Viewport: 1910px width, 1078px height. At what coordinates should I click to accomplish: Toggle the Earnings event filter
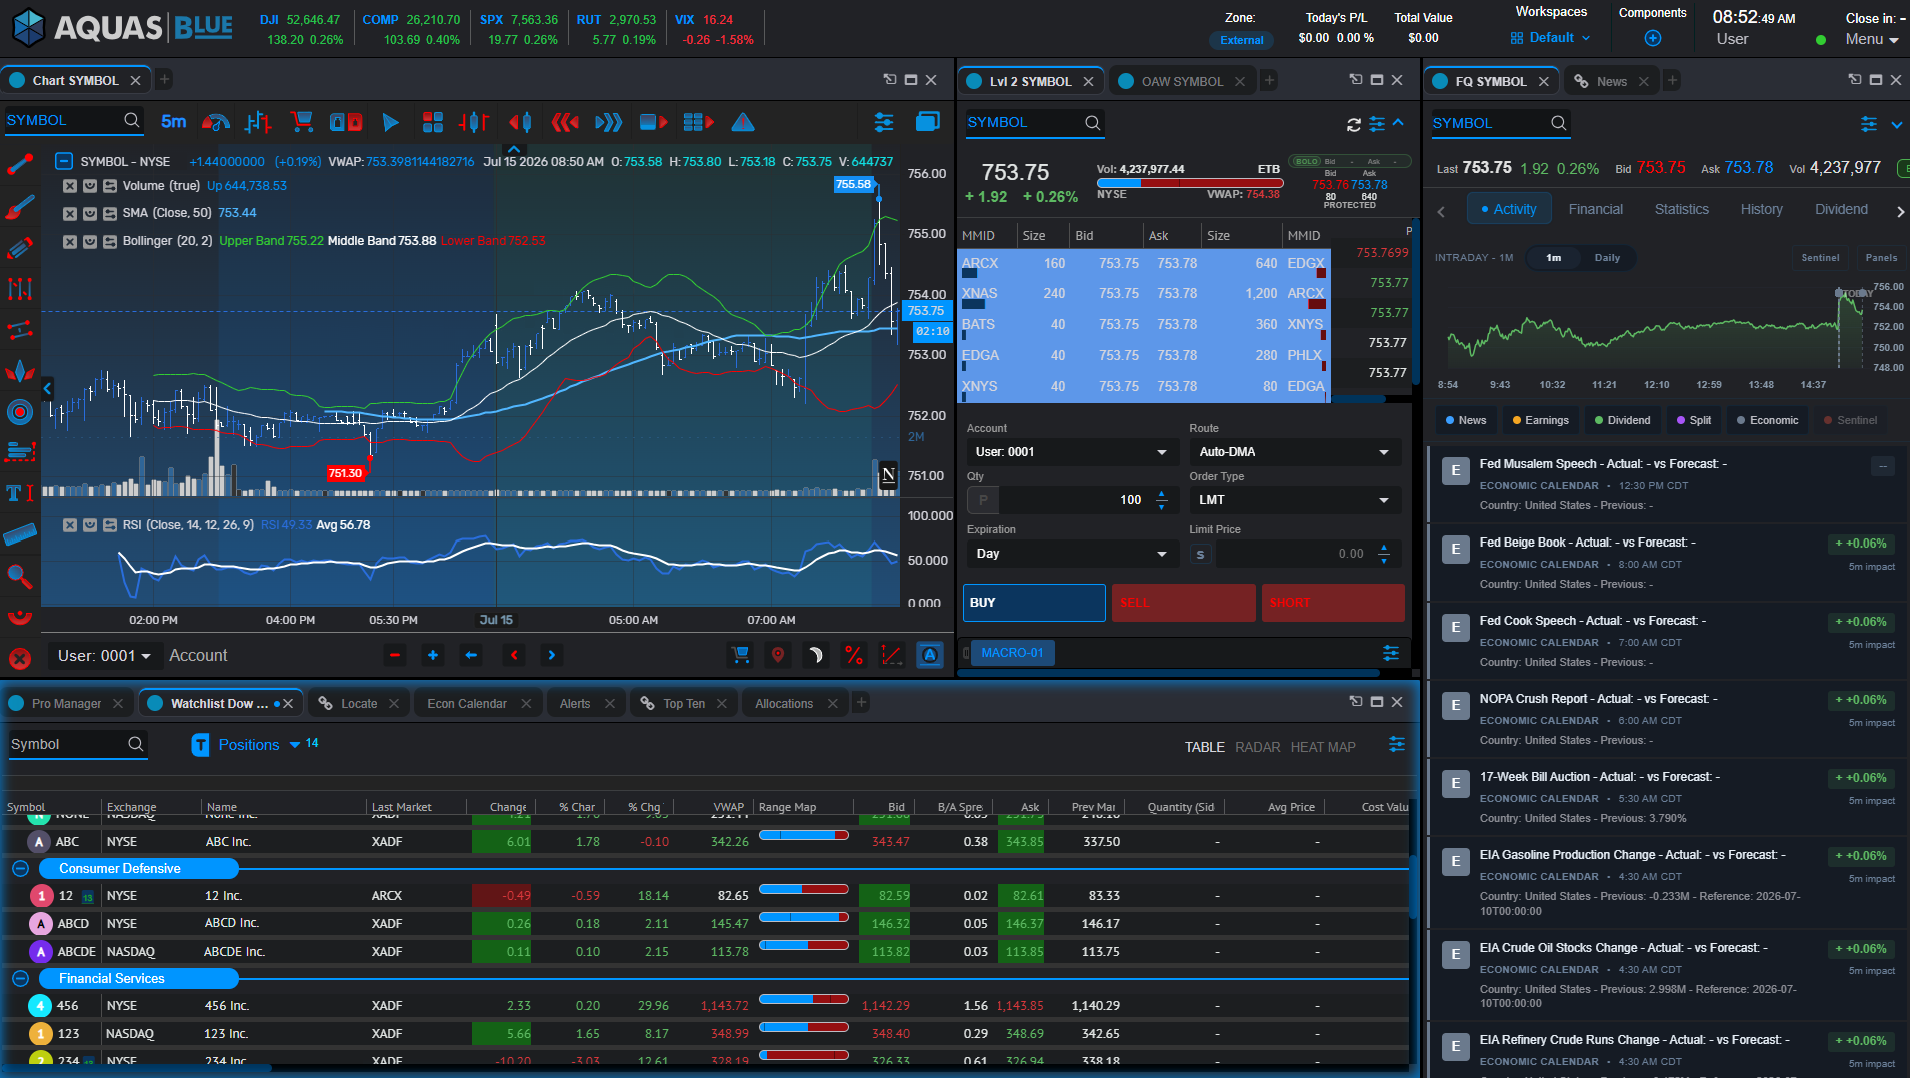point(1541,420)
